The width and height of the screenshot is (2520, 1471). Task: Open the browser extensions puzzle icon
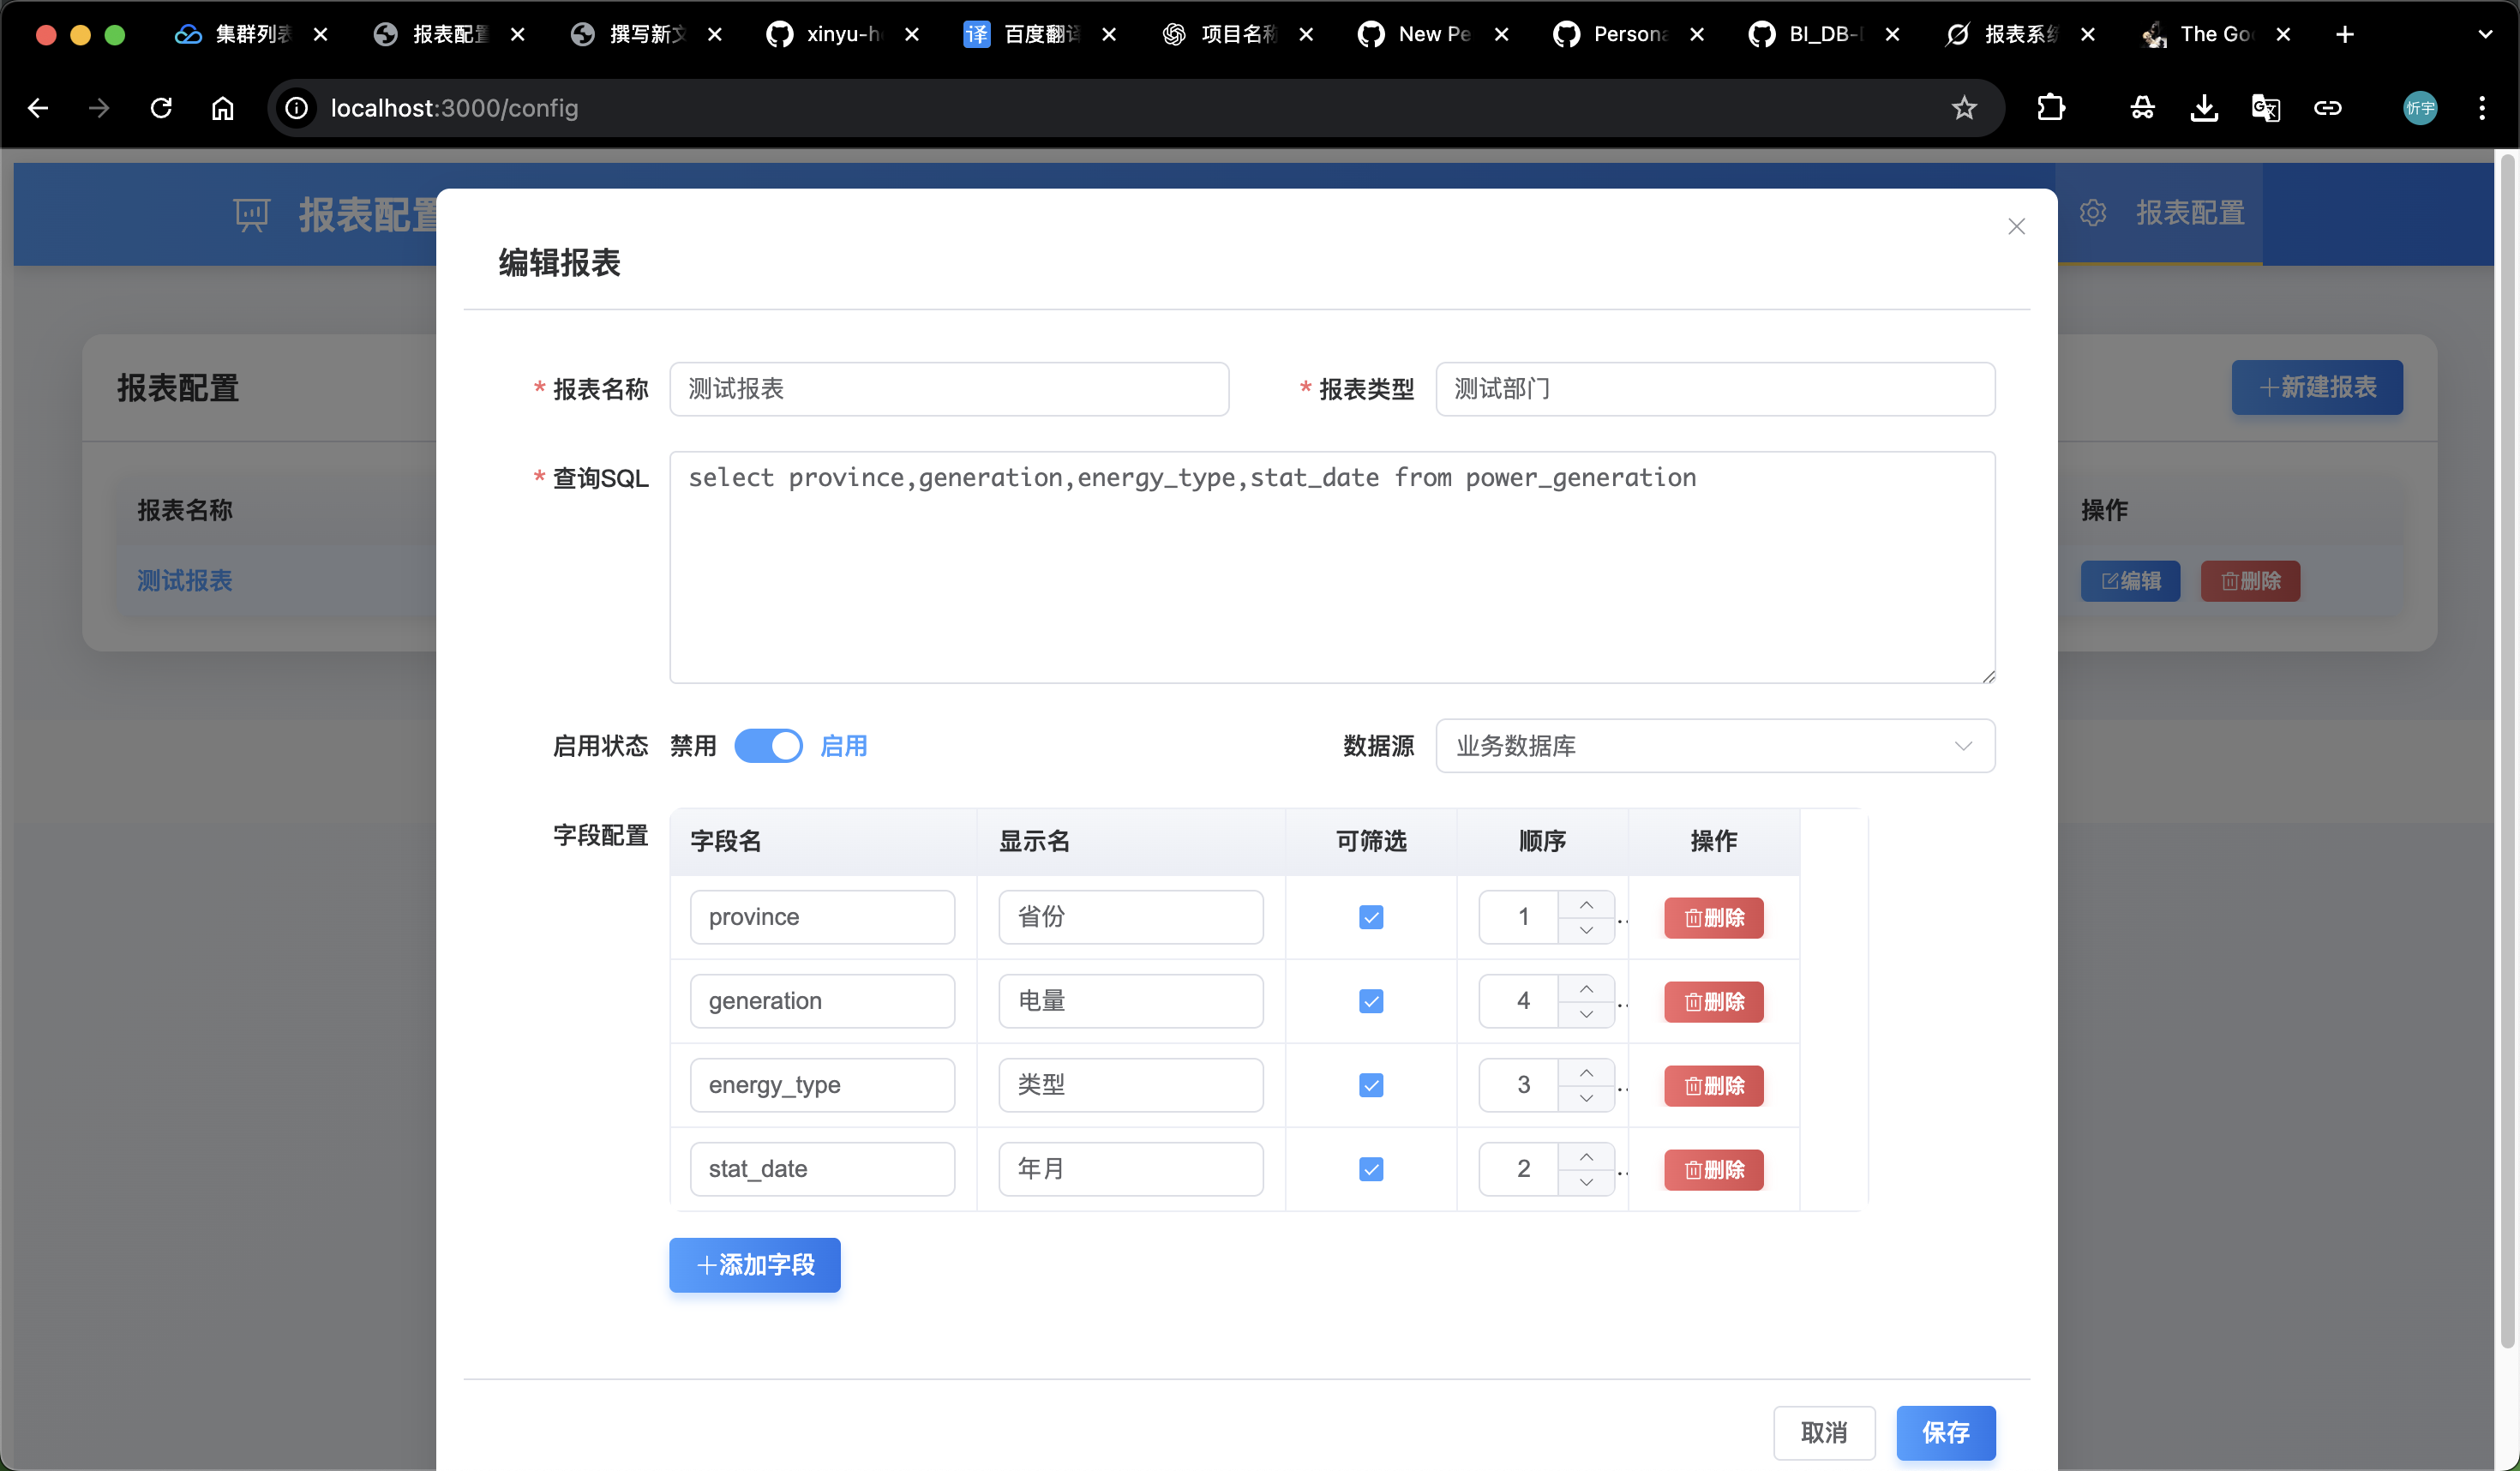pos(2050,108)
